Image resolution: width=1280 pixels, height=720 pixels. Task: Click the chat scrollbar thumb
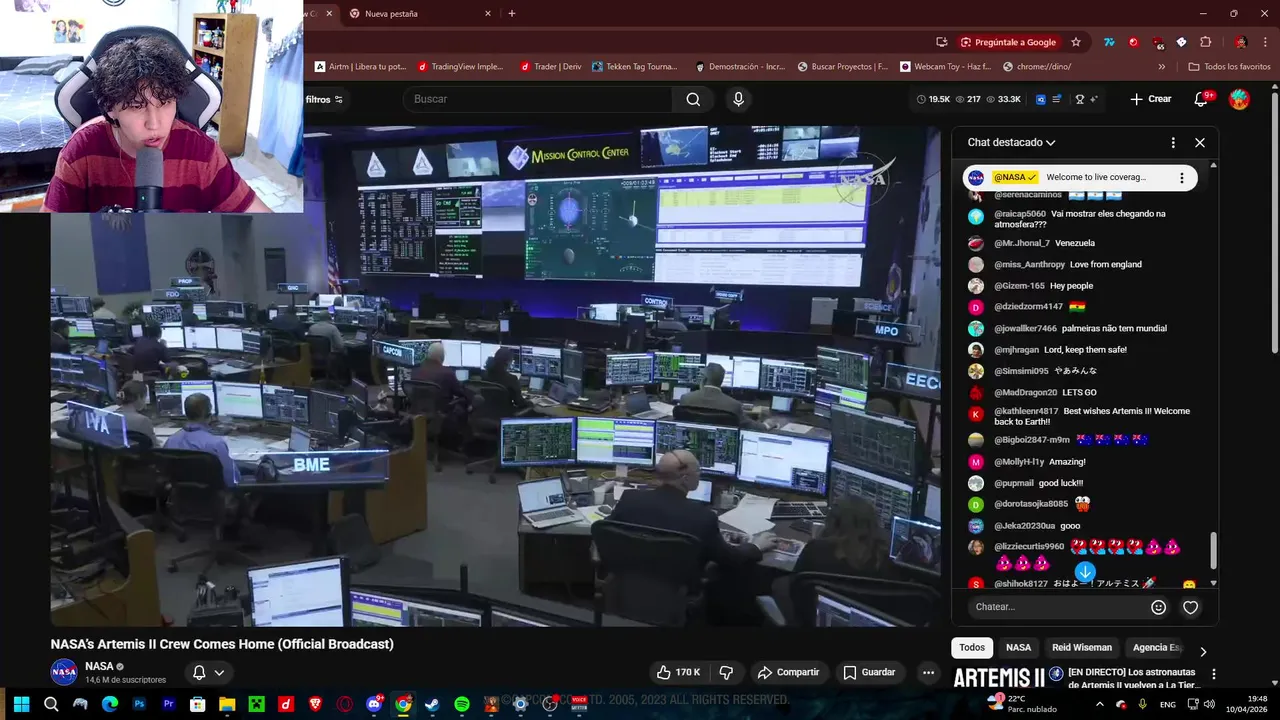1214,549
